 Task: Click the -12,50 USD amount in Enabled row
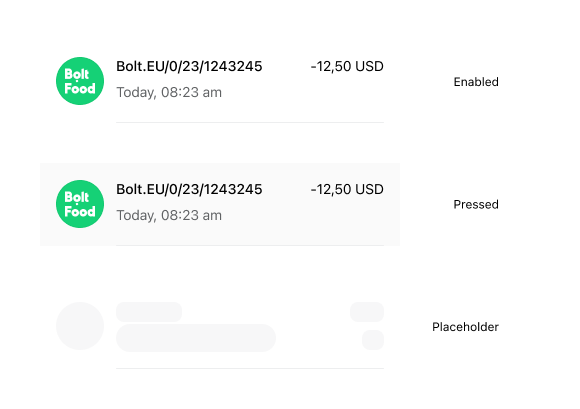347,67
